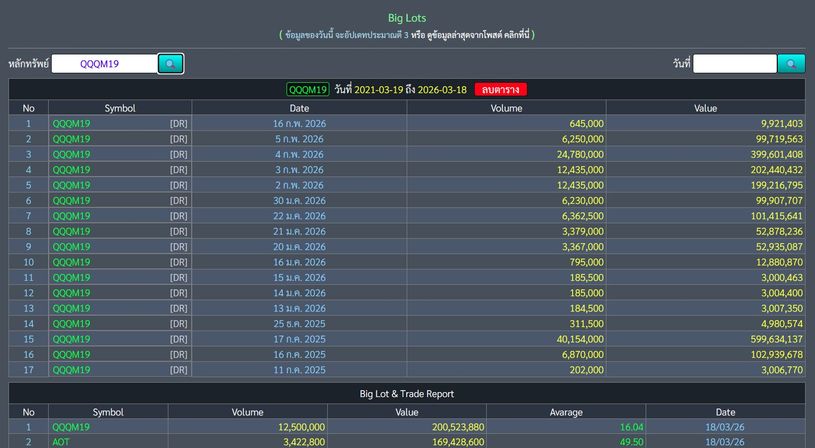Select the row dated 30 ม.ค. 2026

click(x=299, y=200)
